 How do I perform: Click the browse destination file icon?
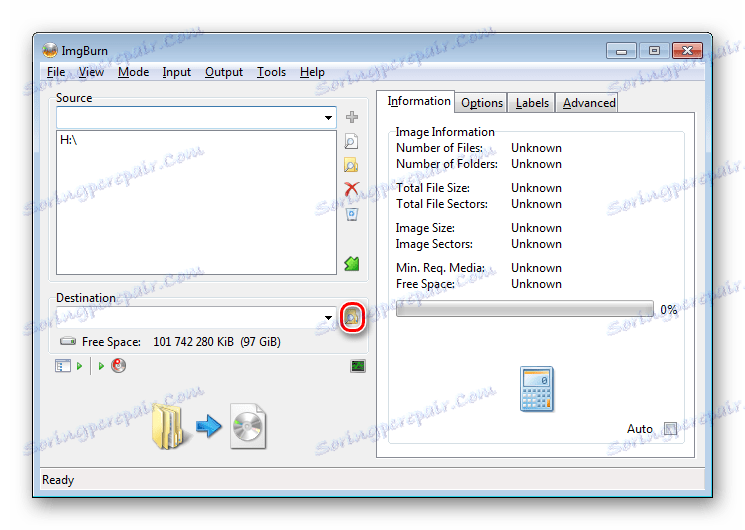(352, 317)
